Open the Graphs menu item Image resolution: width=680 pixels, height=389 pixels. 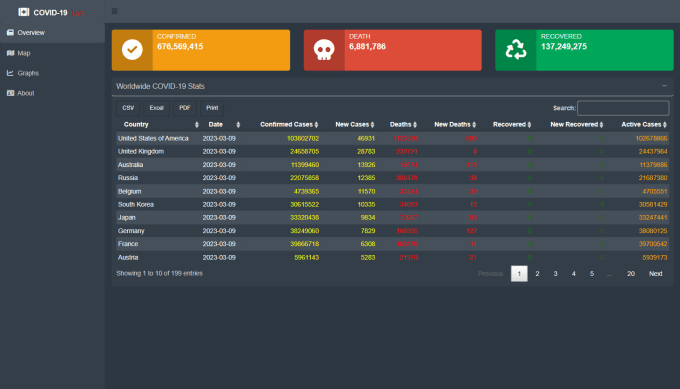(52, 73)
